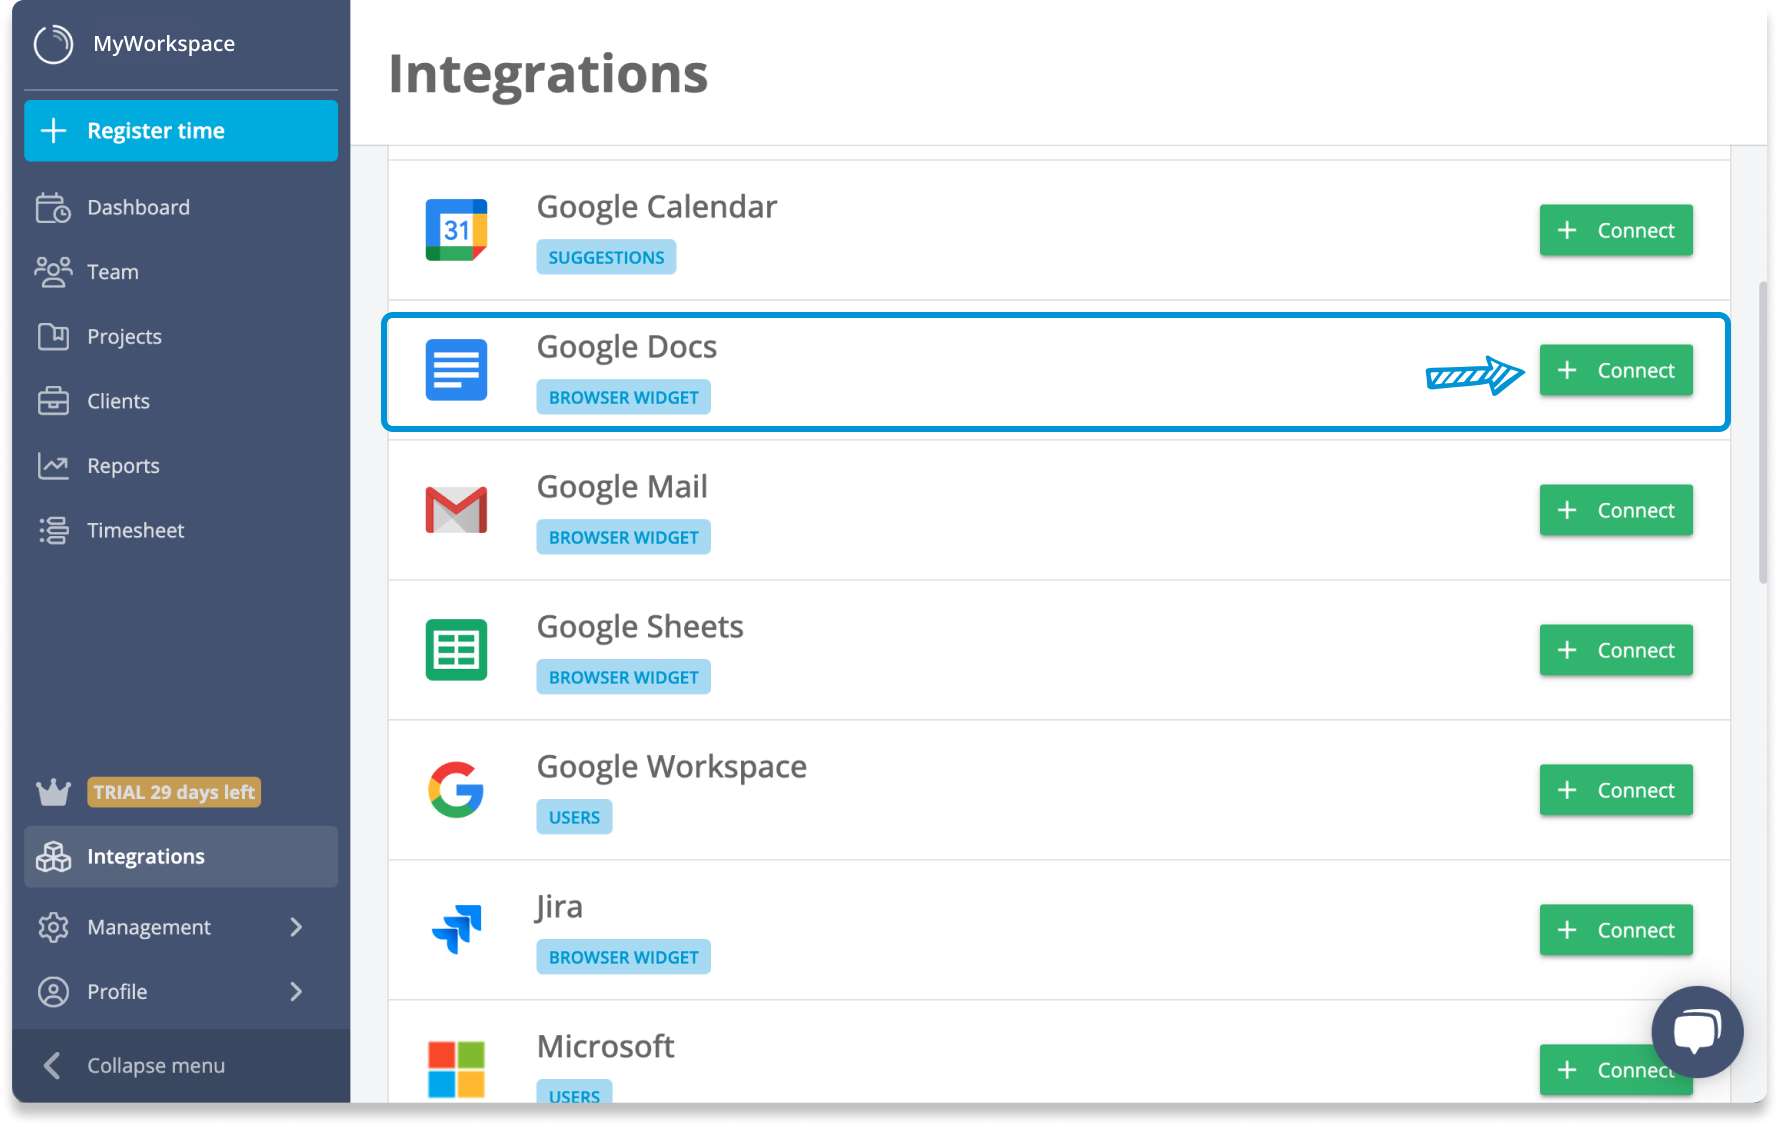1779x1127 pixels.
Task: Click the Google Sheets logo
Action: [x=456, y=650]
